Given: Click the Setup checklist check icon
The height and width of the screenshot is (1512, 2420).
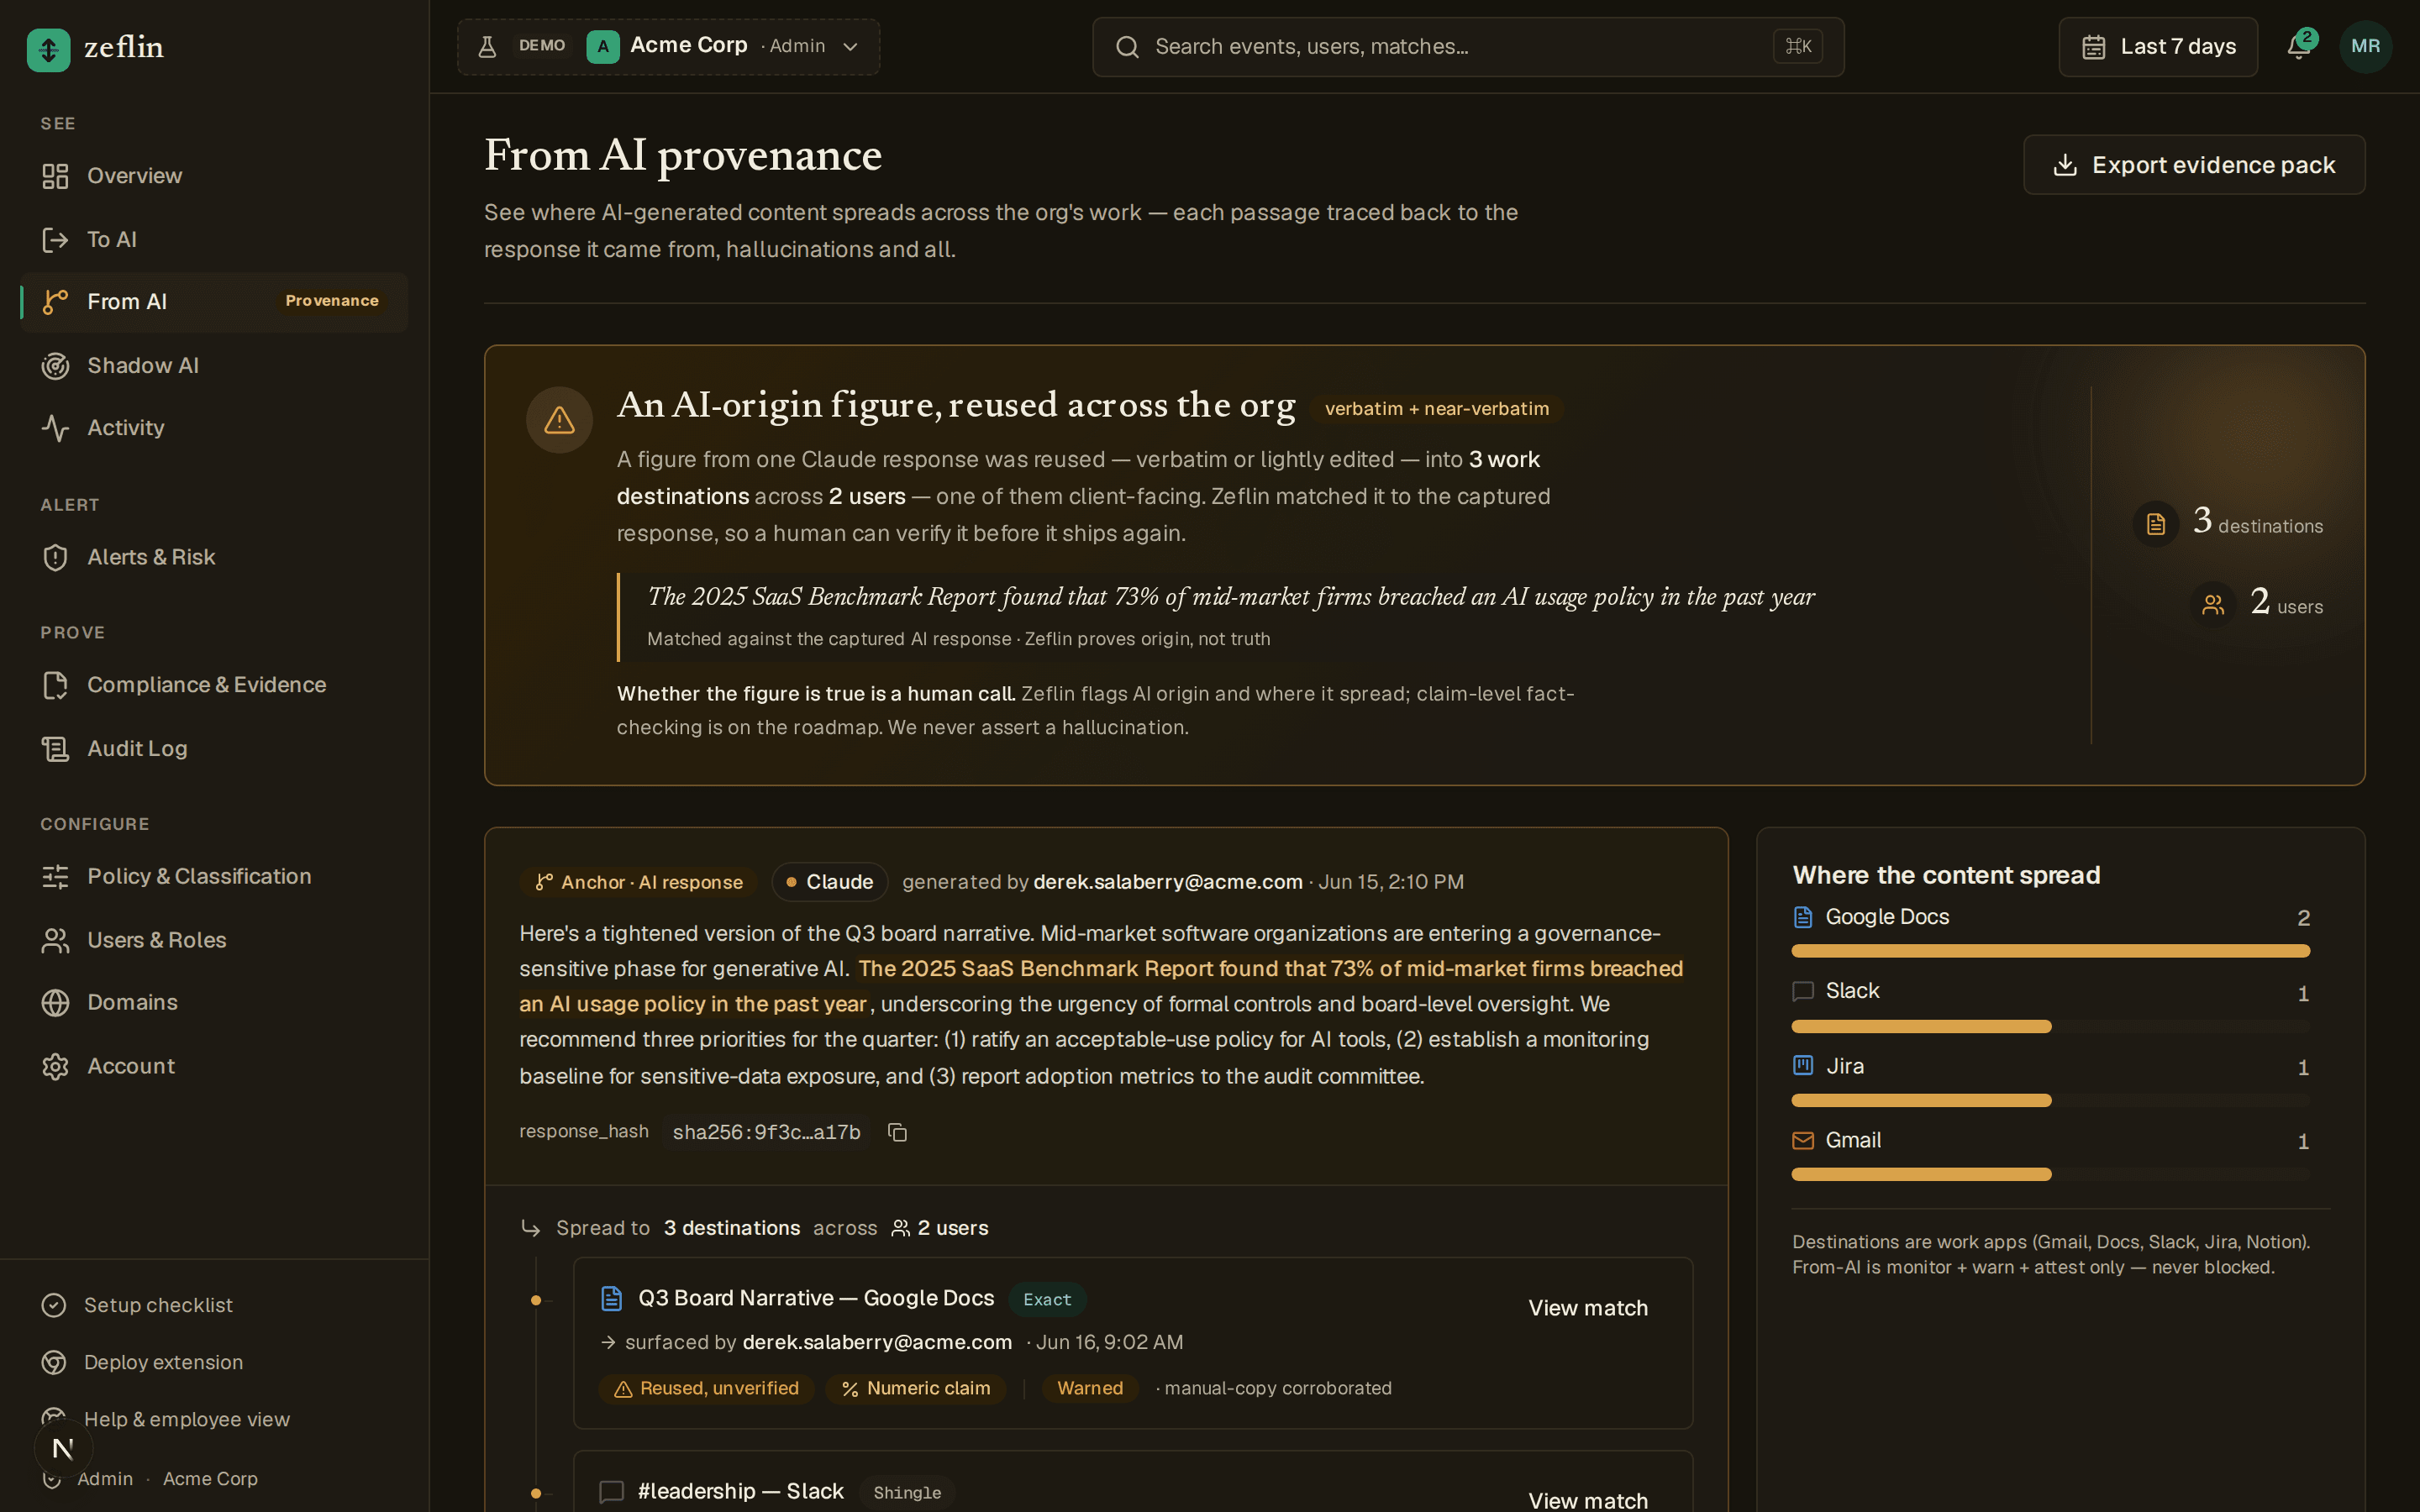Looking at the screenshot, I should (54, 1305).
